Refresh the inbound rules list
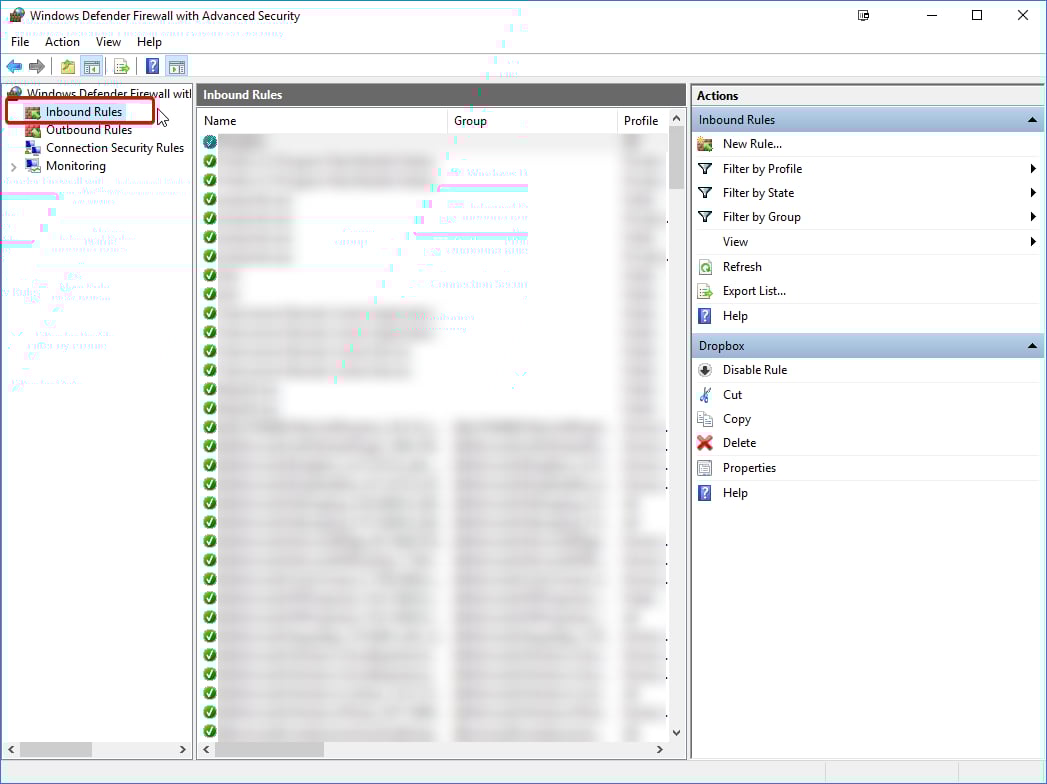The height and width of the screenshot is (784, 1047). click(740, 266)
